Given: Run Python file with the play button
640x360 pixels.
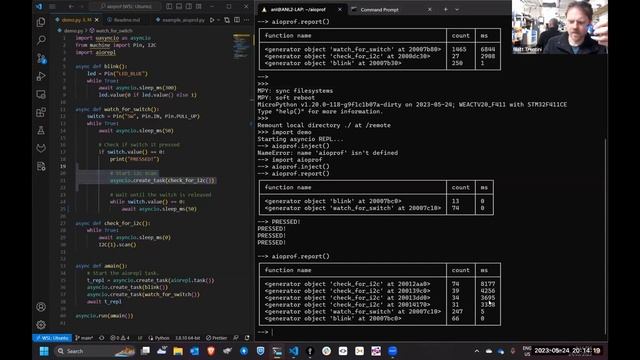Looking at the screenshot, I should click(212, 20).
